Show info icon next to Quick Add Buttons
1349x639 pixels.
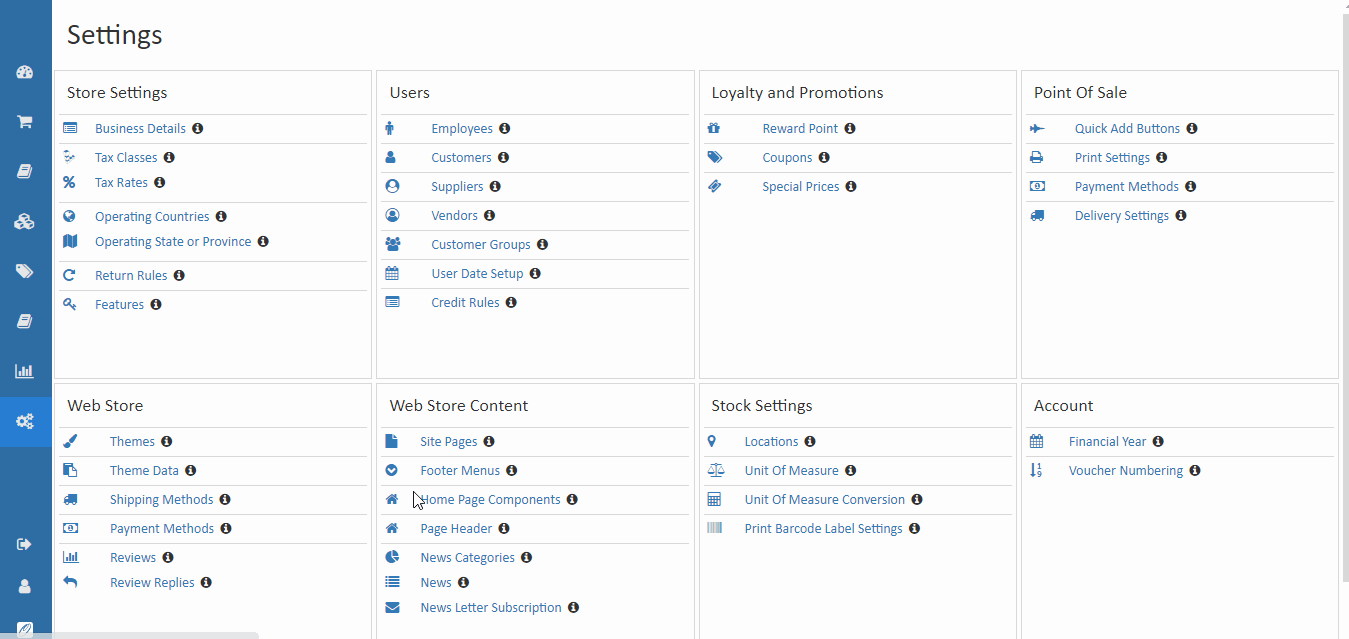click(1192, 129)
